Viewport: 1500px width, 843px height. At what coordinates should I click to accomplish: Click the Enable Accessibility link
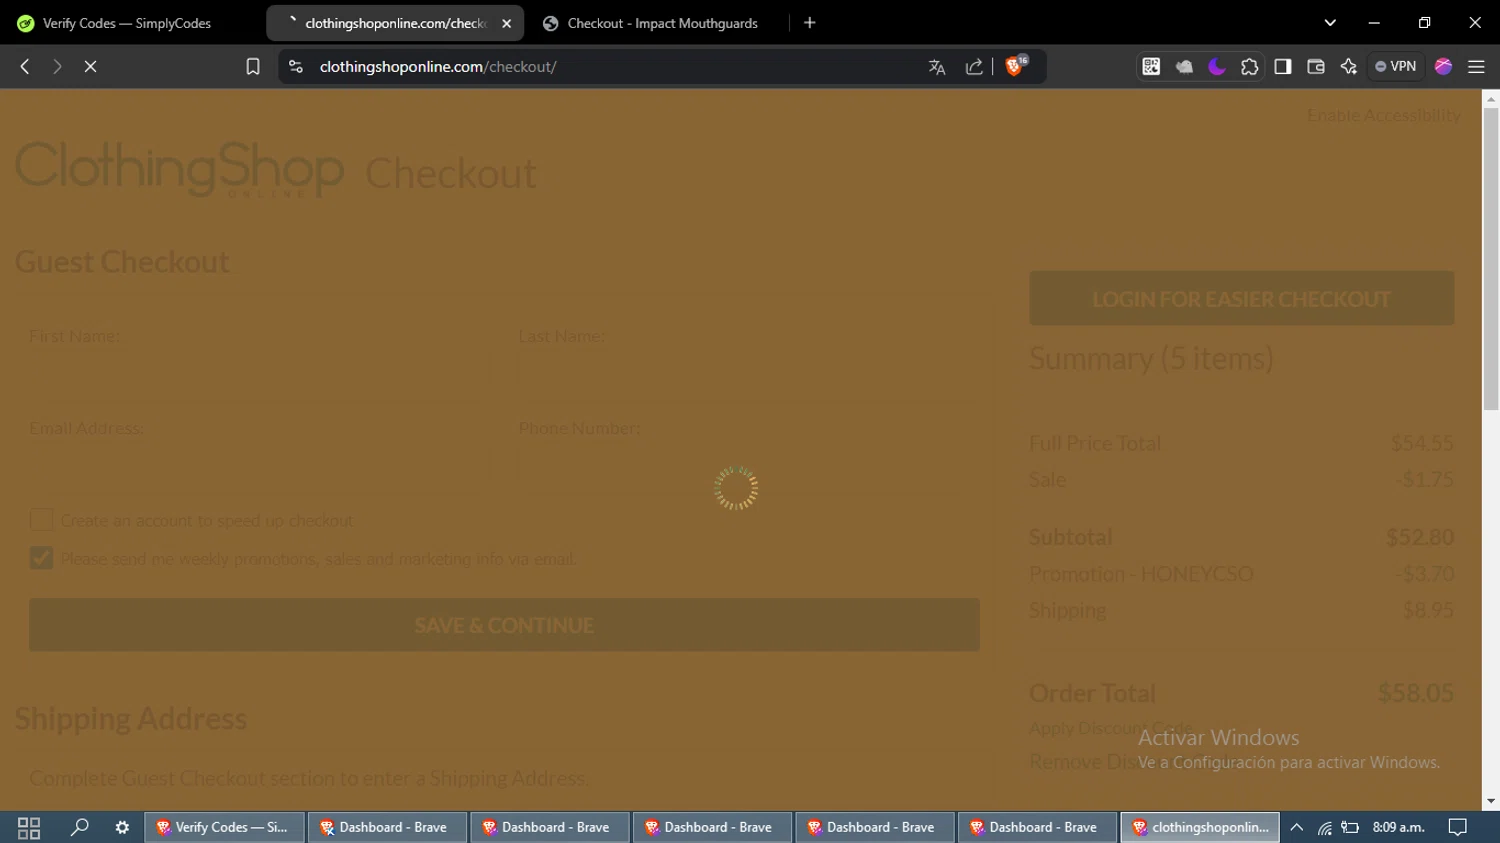[1383, 115]
